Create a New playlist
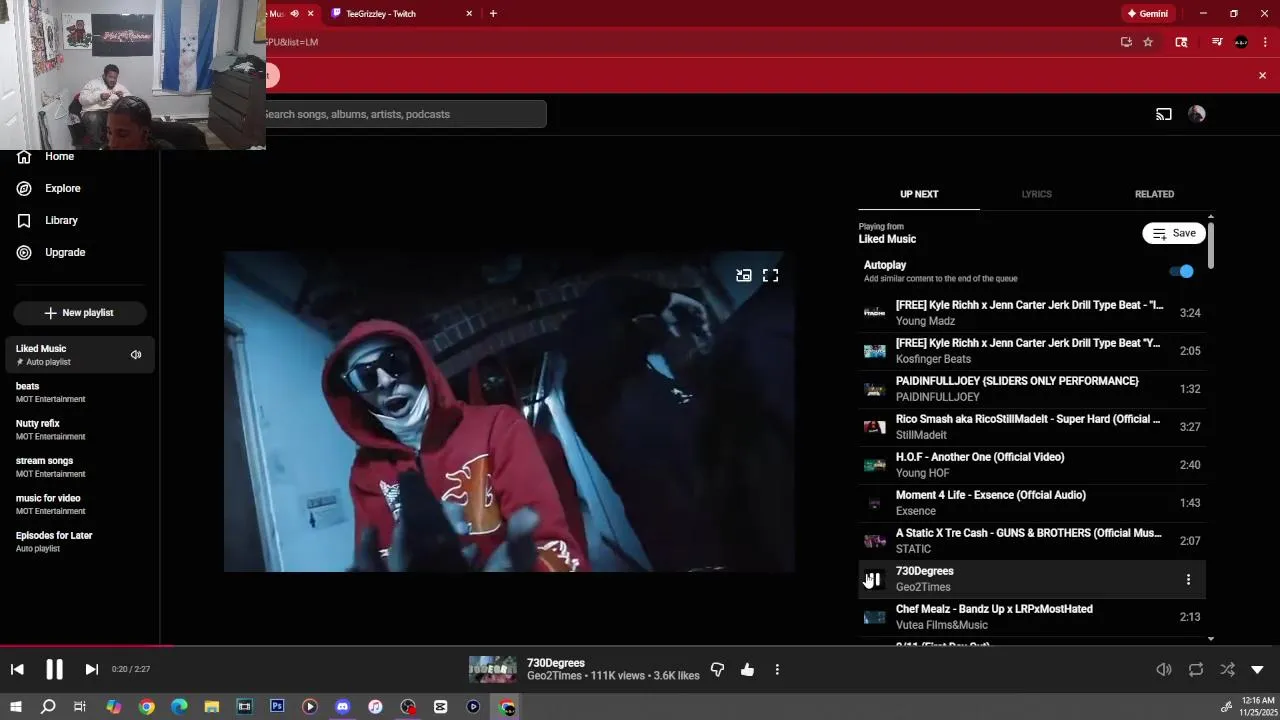 79,313
